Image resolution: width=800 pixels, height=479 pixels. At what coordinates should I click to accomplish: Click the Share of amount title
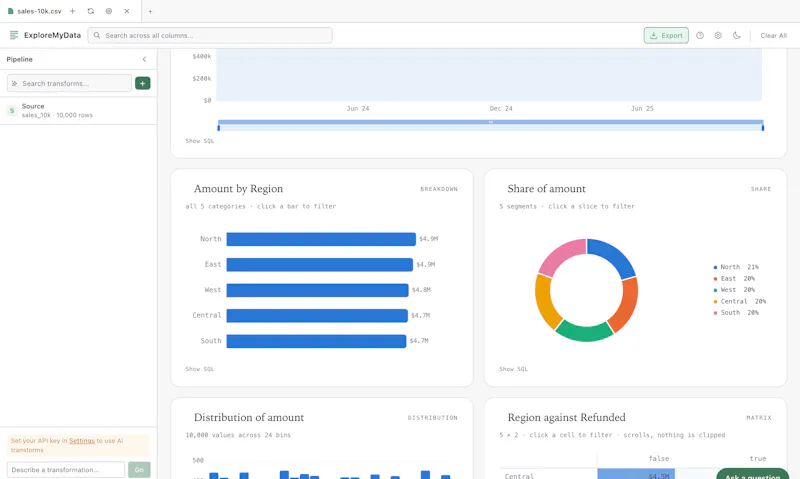coord(546,189)
